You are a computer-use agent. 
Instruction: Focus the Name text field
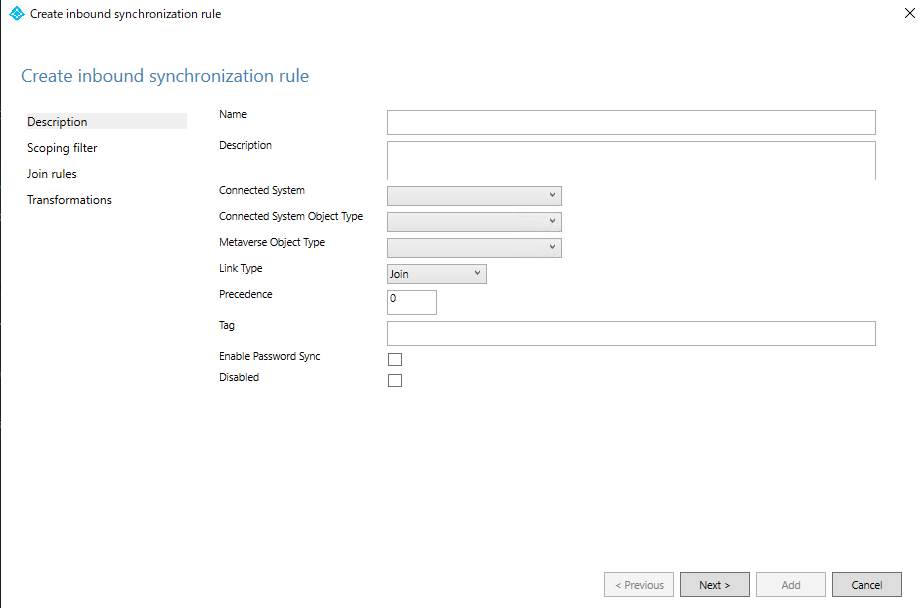point(631,122)
